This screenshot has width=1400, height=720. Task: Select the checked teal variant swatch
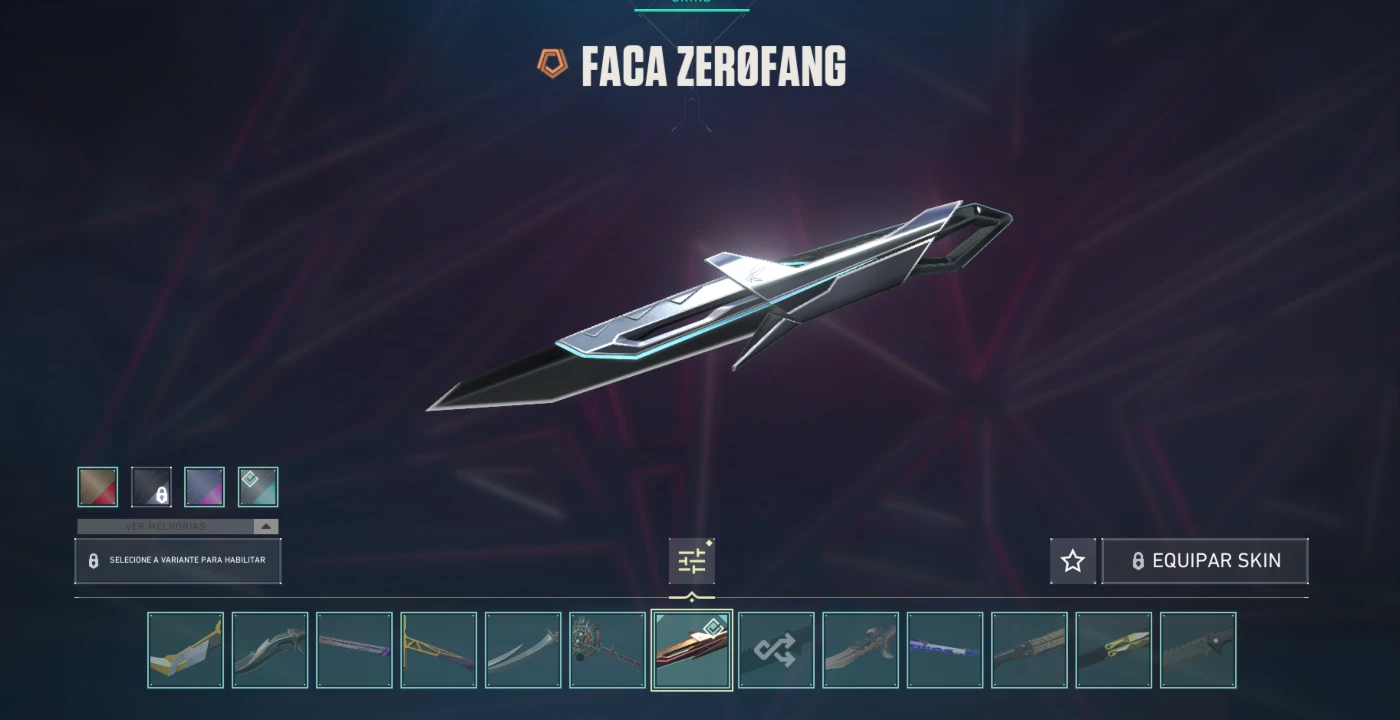tap(258, 487)
